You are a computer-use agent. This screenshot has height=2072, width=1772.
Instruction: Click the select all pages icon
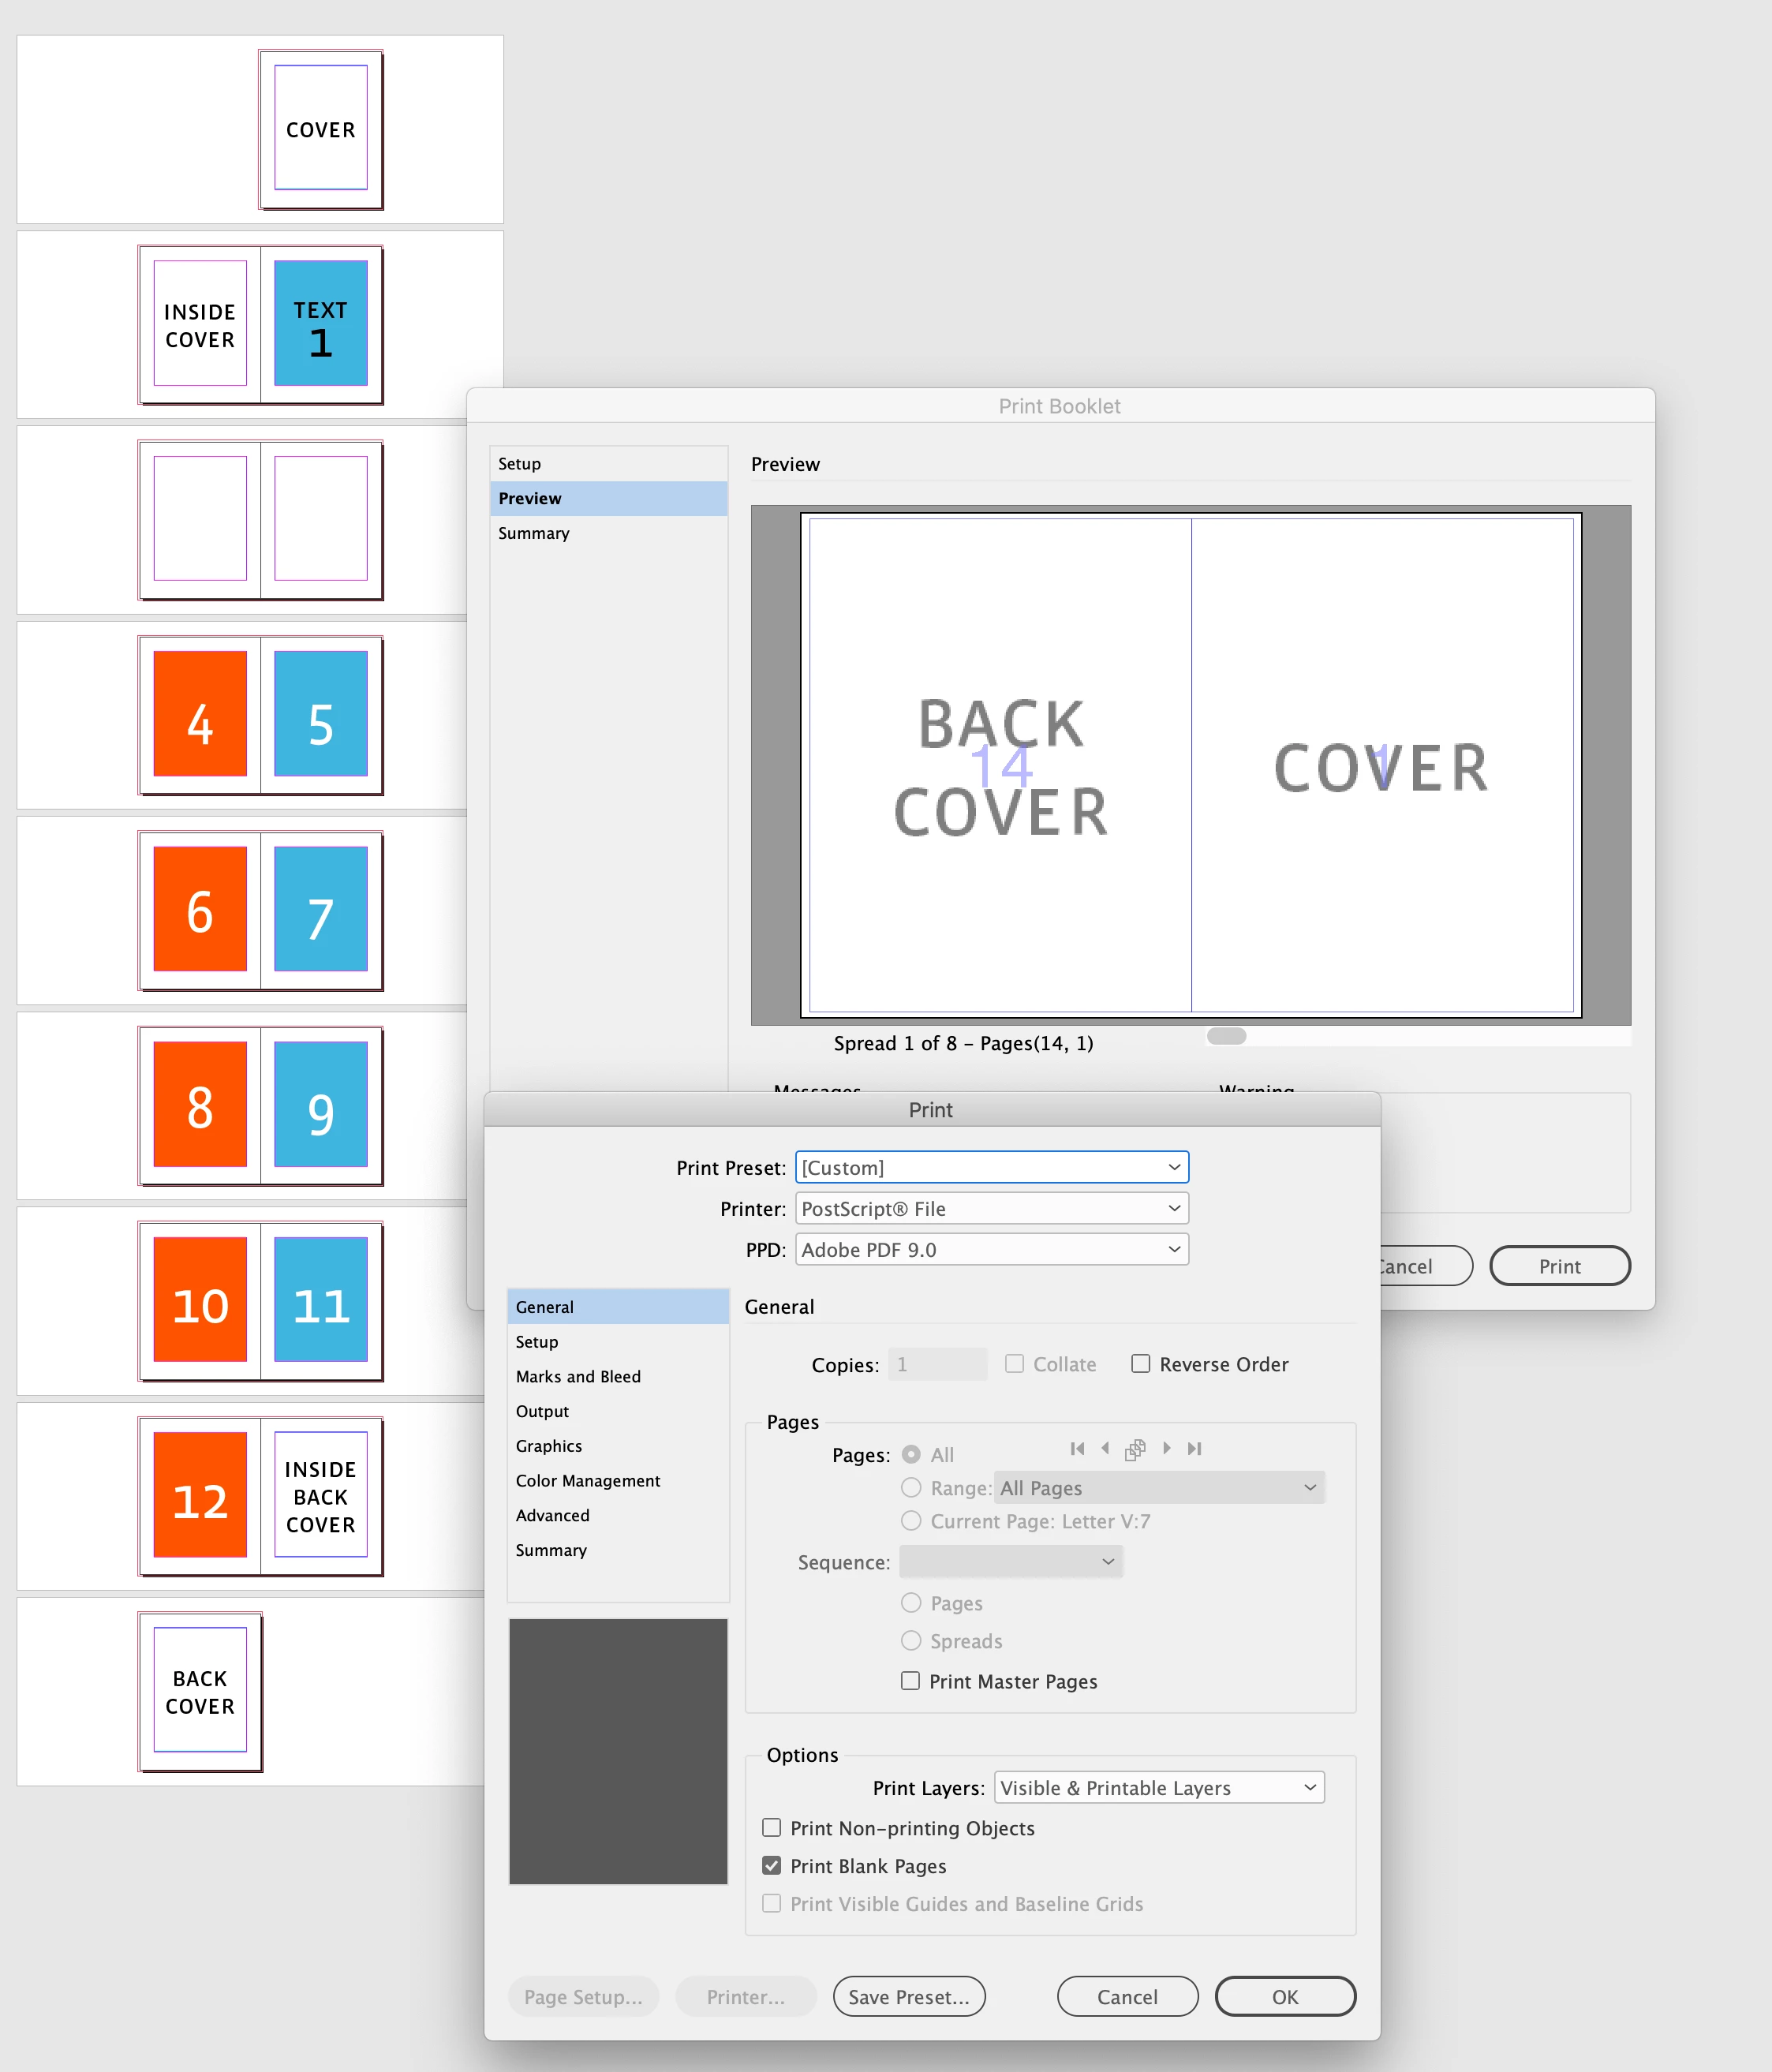(x=1135, y=1450)
